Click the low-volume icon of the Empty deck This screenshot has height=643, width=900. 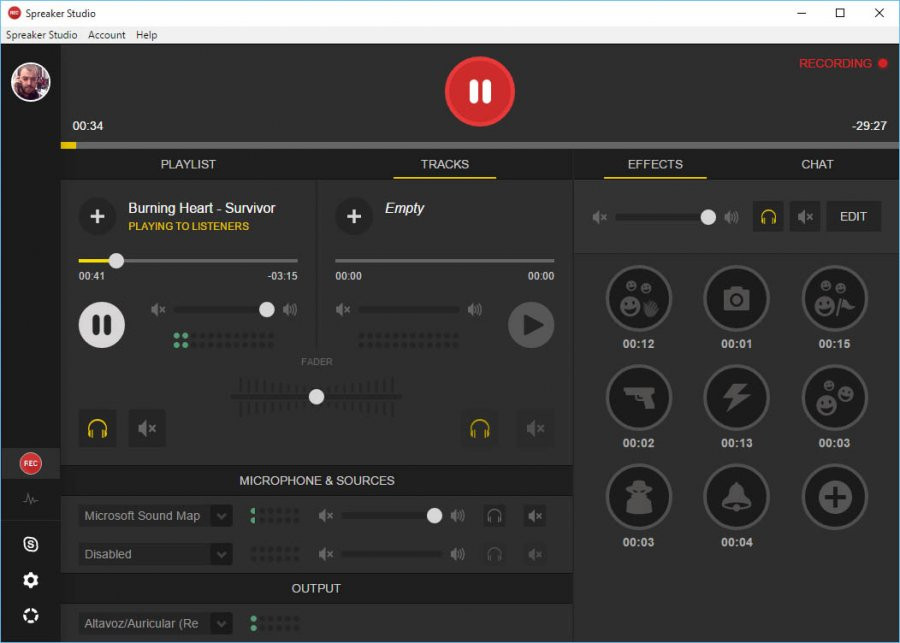click(343, 310)
